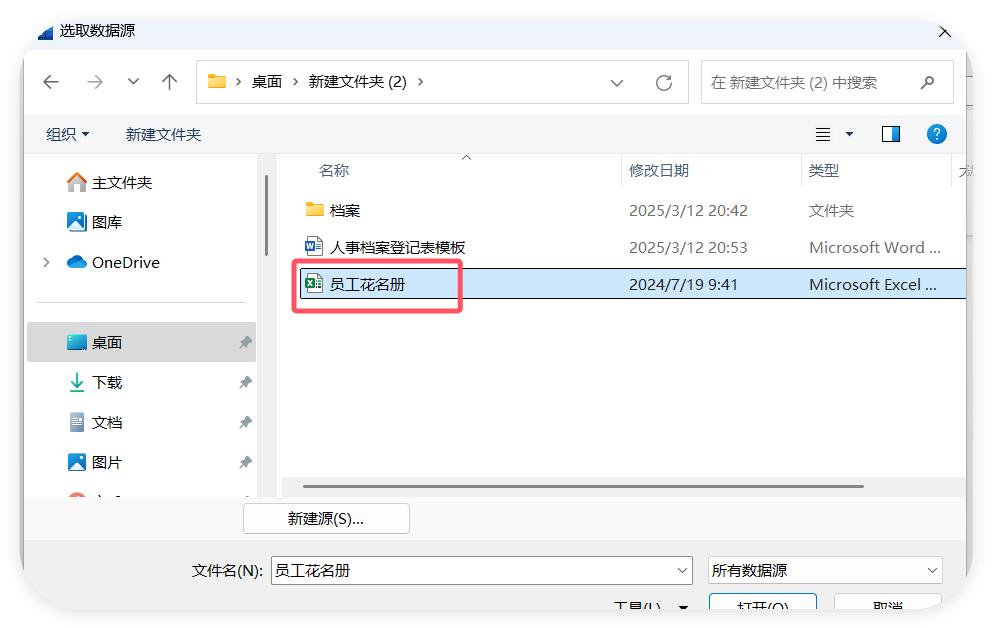The width and height of the screenshot is (992, 628).
Task: Click date 2025/3/12 20:53 in file list
Action: [688, 247]
